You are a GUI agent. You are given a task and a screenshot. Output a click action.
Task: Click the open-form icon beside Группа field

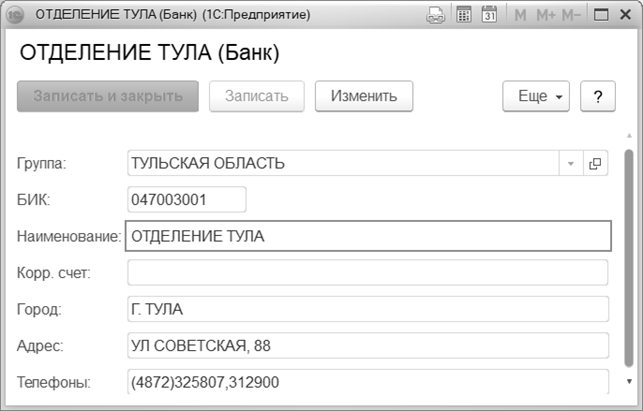point(595,163)
